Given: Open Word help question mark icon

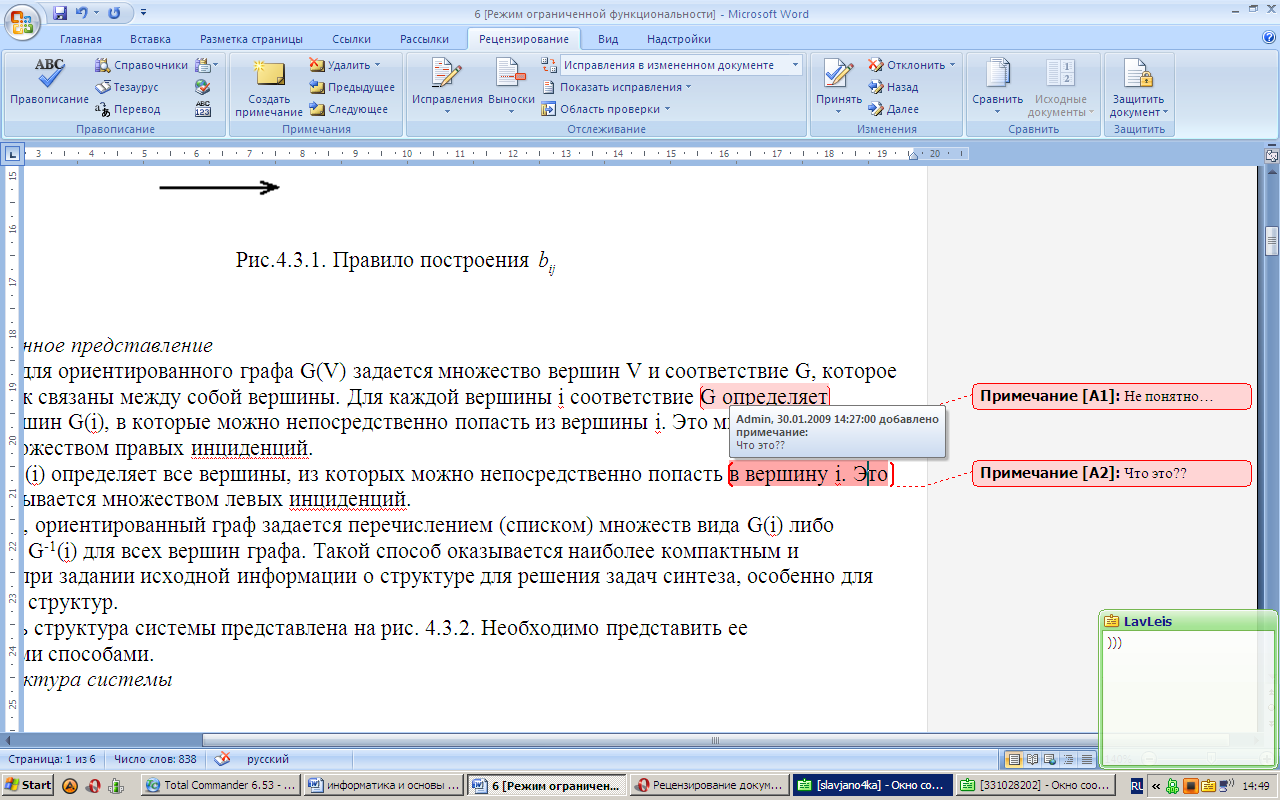Looking at the screenshot, I should point(1269,38).
